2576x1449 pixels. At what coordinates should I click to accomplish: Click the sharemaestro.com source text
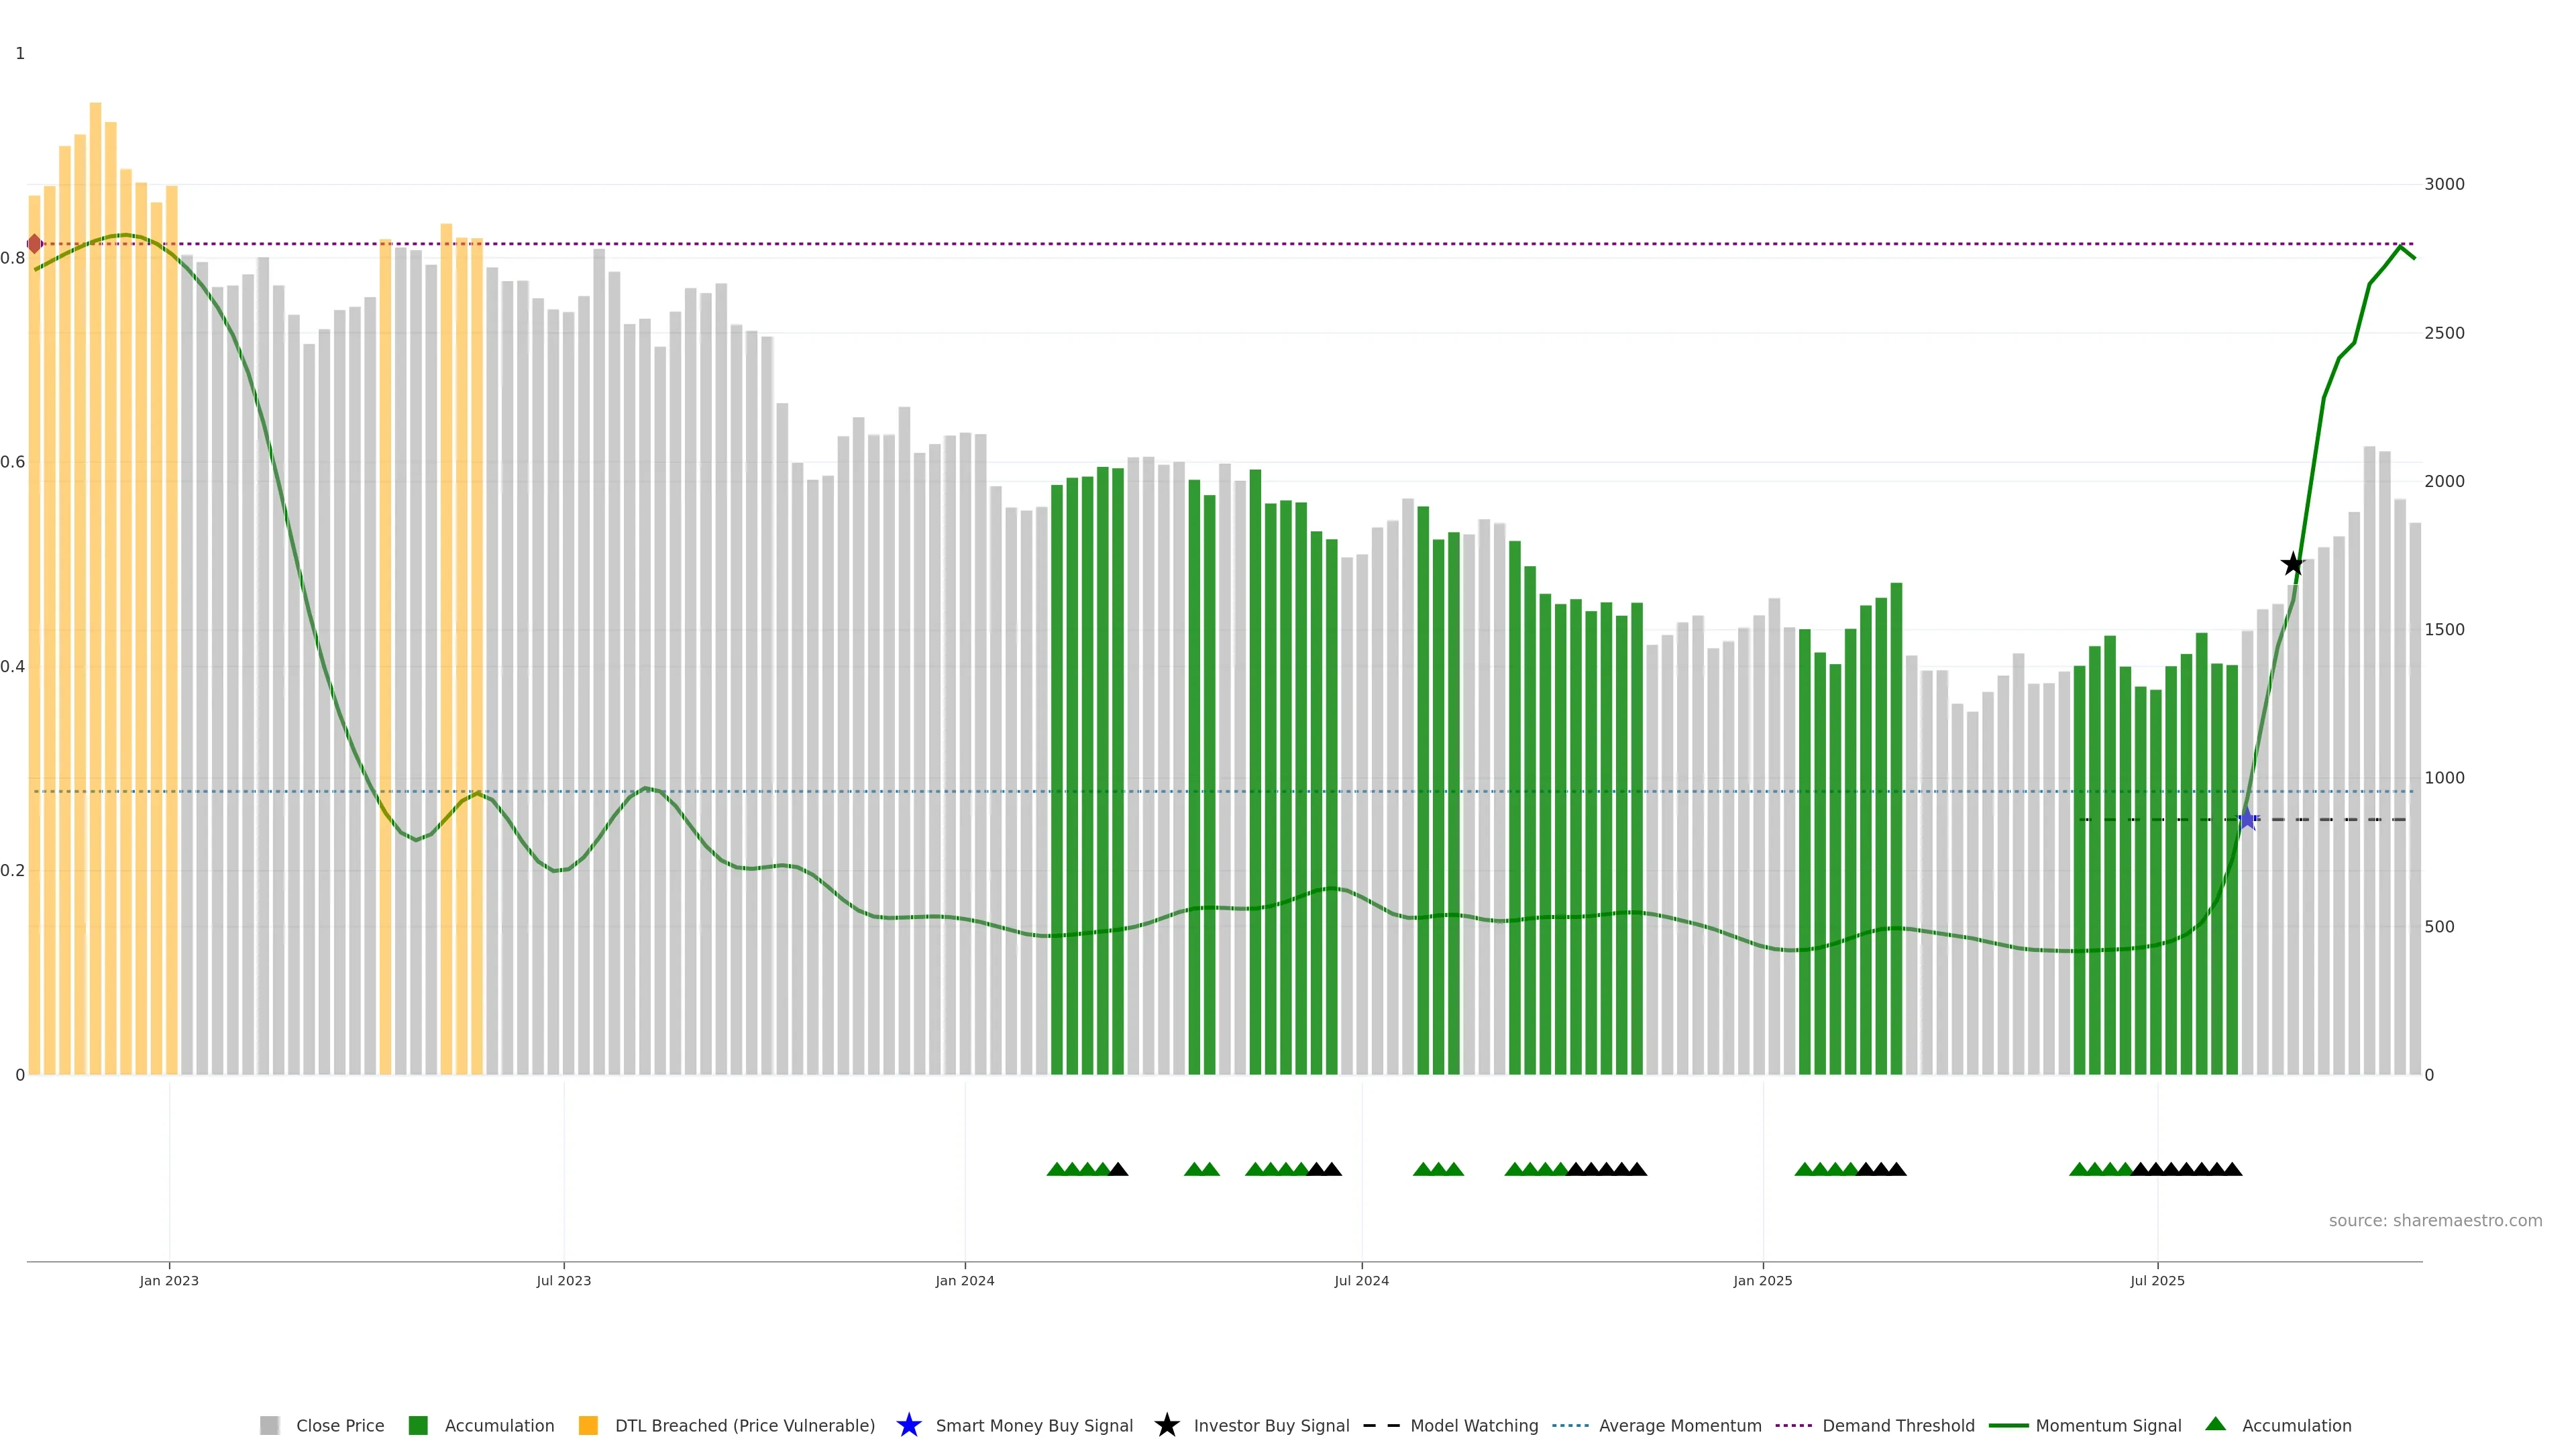point(2435,1220)
